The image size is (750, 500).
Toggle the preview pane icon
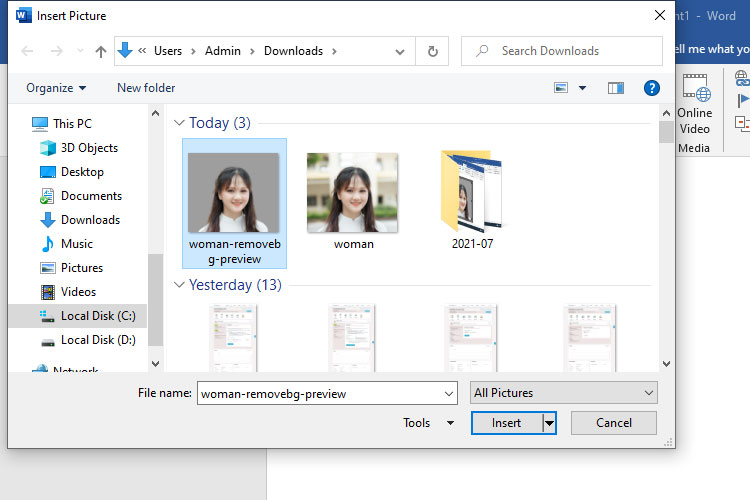pyautogui.click(x=616, y=88)
